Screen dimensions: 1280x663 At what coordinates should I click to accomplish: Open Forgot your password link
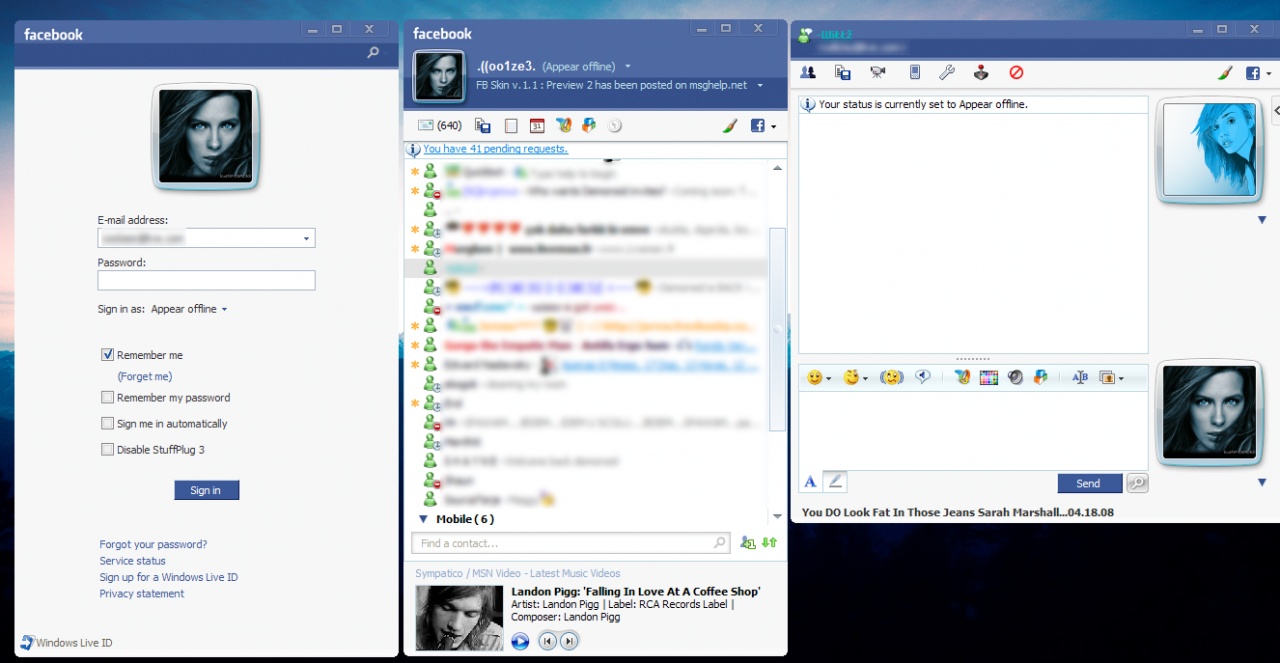153,545
